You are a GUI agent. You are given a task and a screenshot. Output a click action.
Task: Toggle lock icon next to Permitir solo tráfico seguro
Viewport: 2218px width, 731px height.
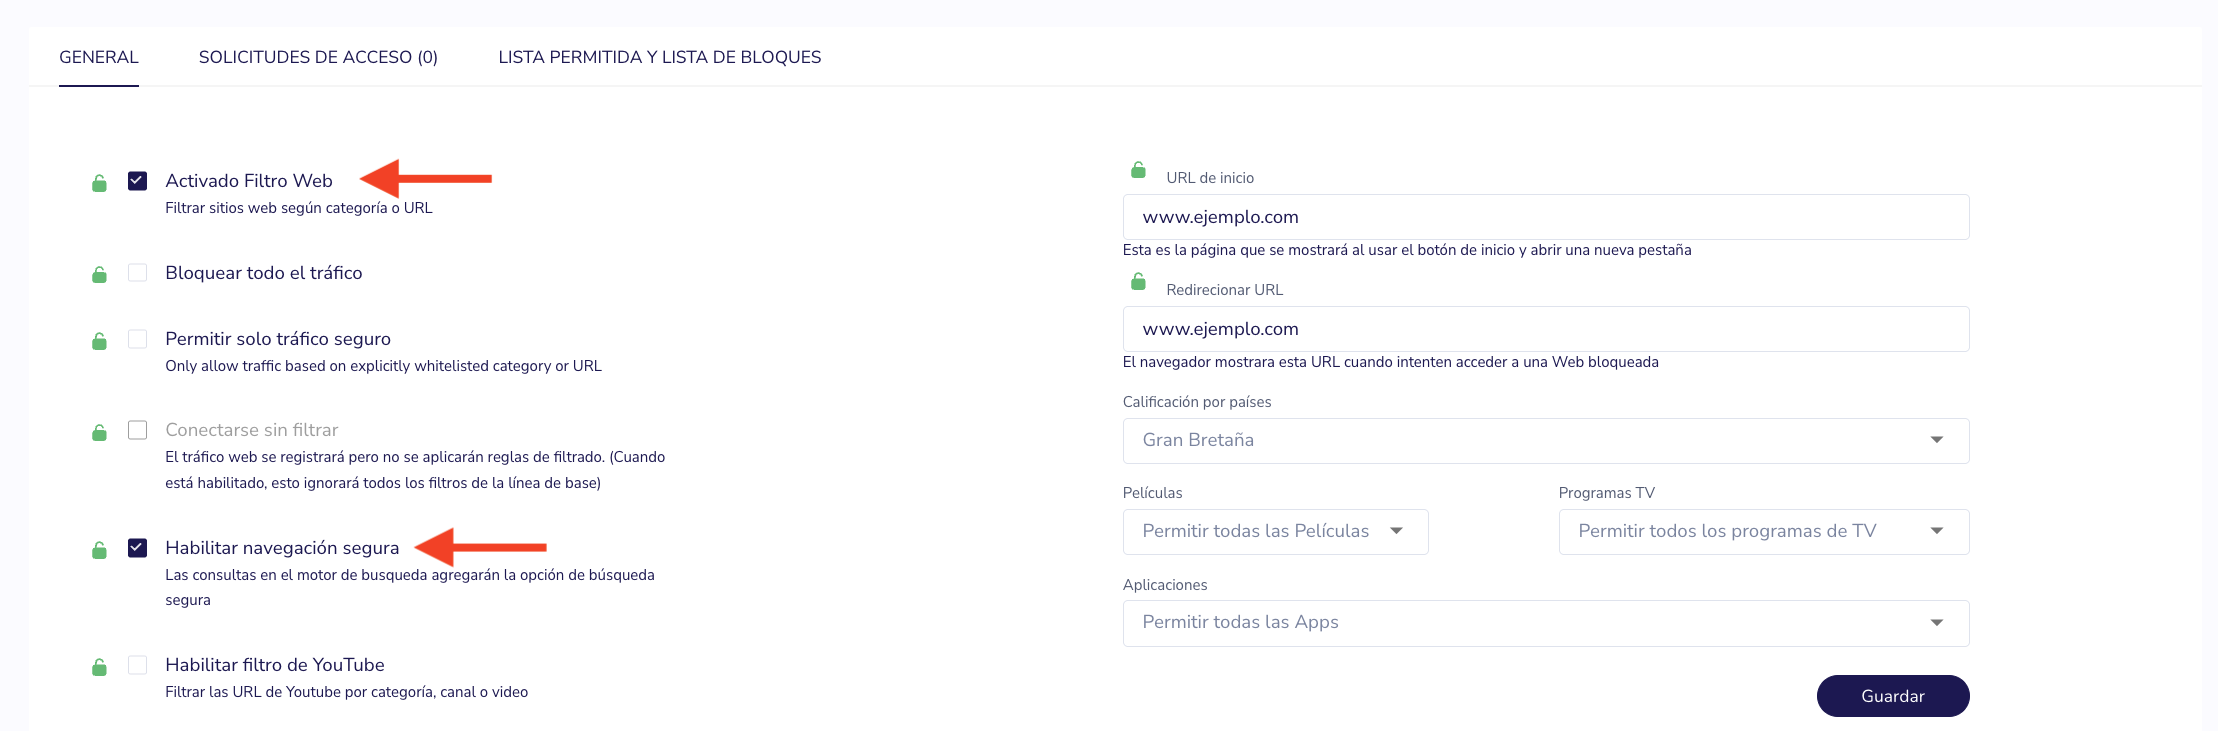click(x=99, y=341)
